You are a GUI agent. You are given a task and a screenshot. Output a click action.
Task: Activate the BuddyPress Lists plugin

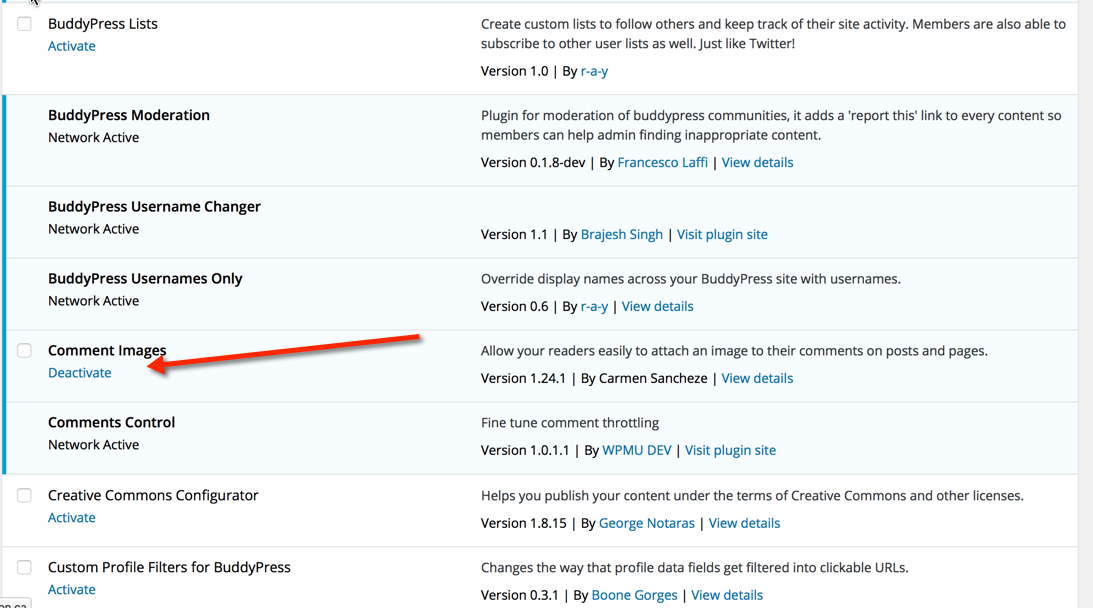(72, 46)
